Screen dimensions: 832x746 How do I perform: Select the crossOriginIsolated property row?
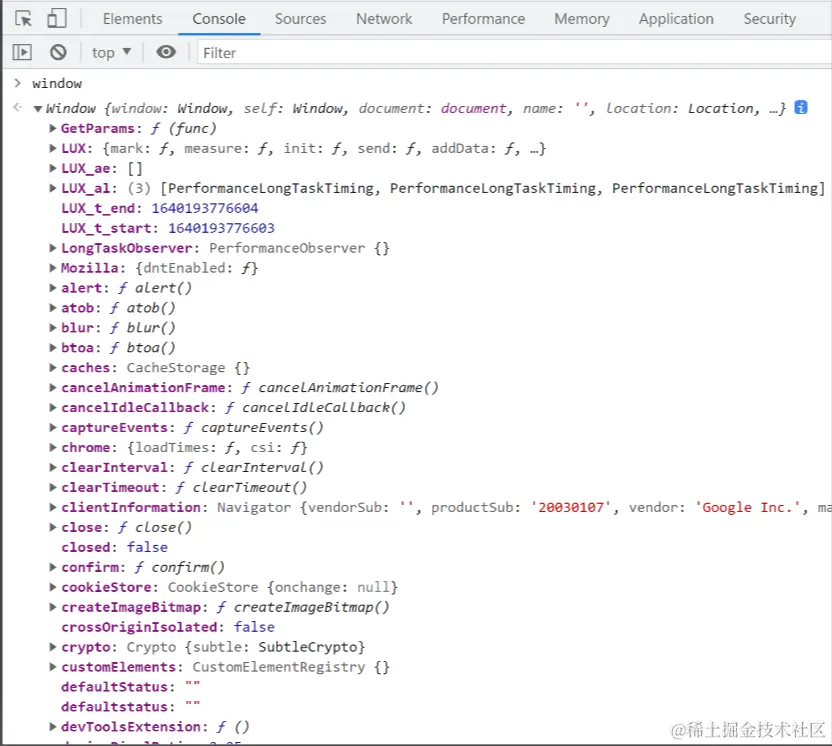(x=168, y=627)
